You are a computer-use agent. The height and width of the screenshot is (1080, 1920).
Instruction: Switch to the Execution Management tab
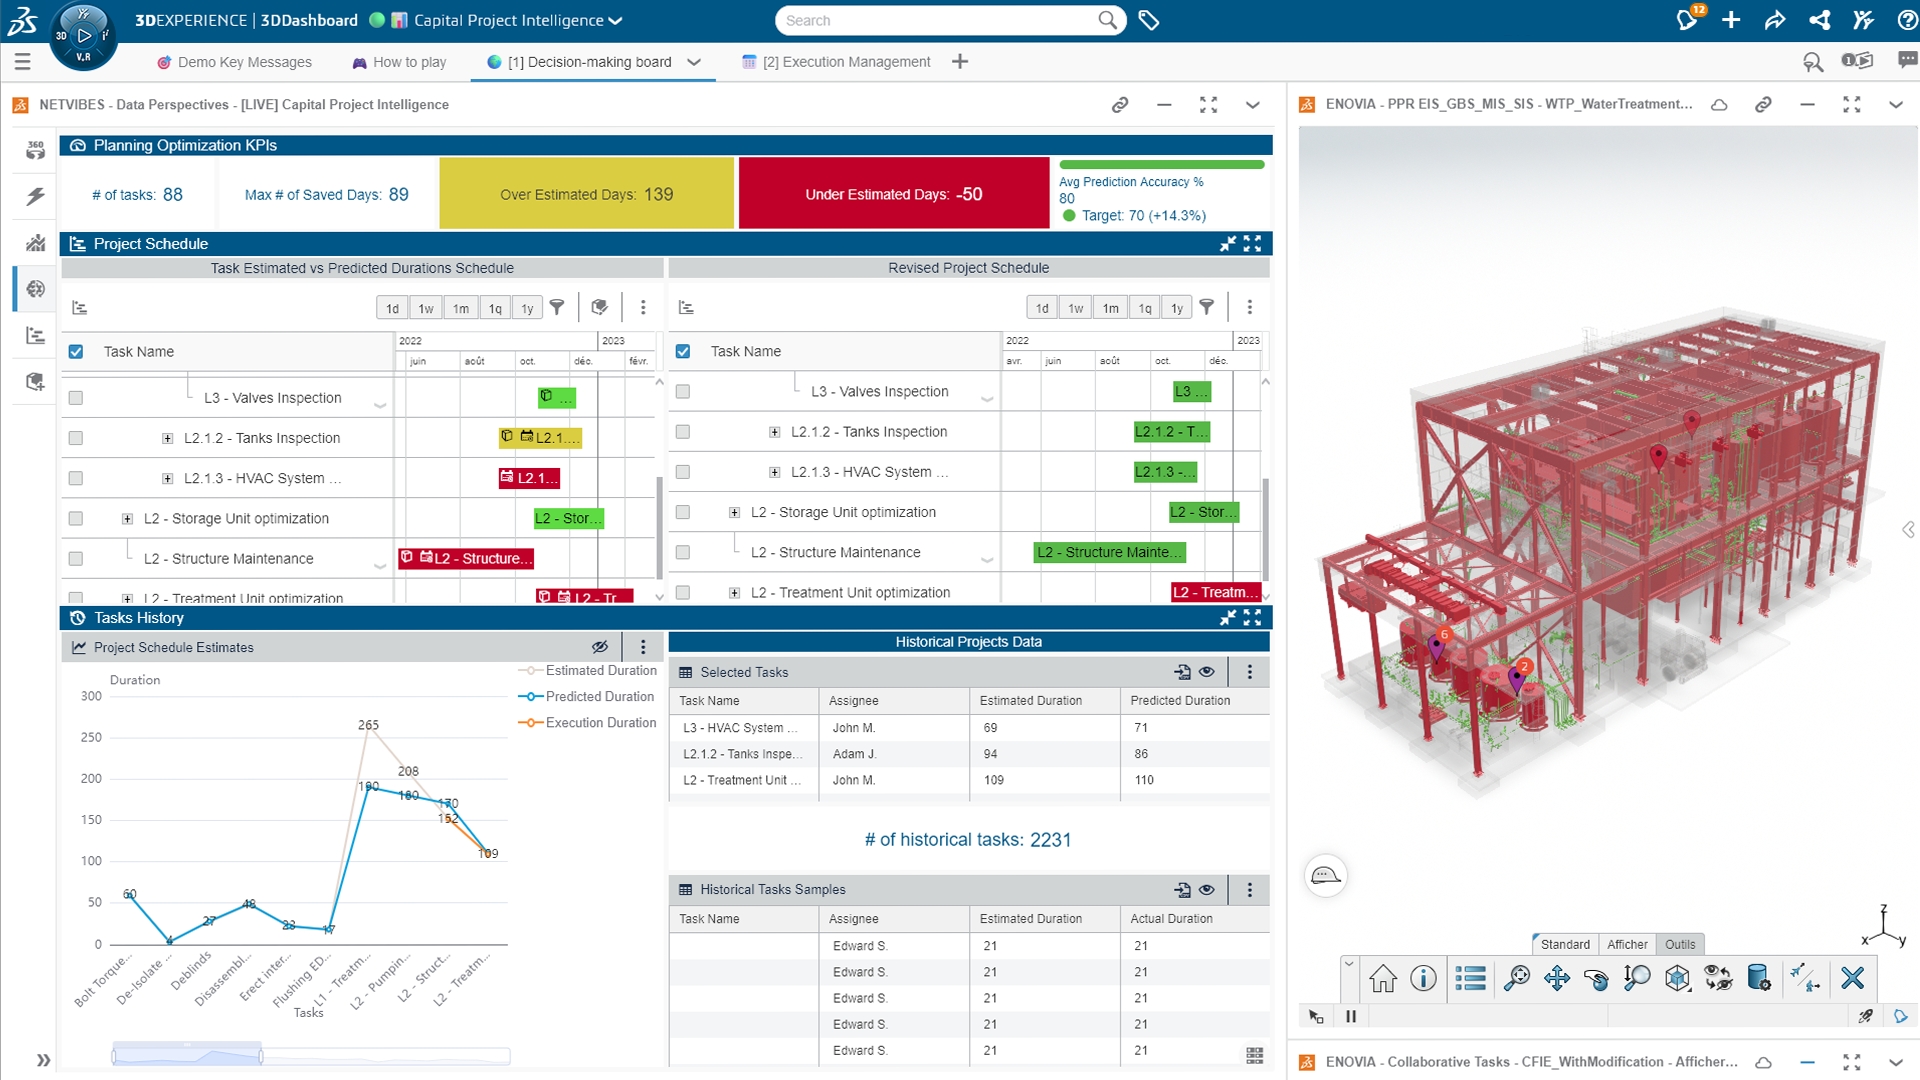tap(845, 62)
